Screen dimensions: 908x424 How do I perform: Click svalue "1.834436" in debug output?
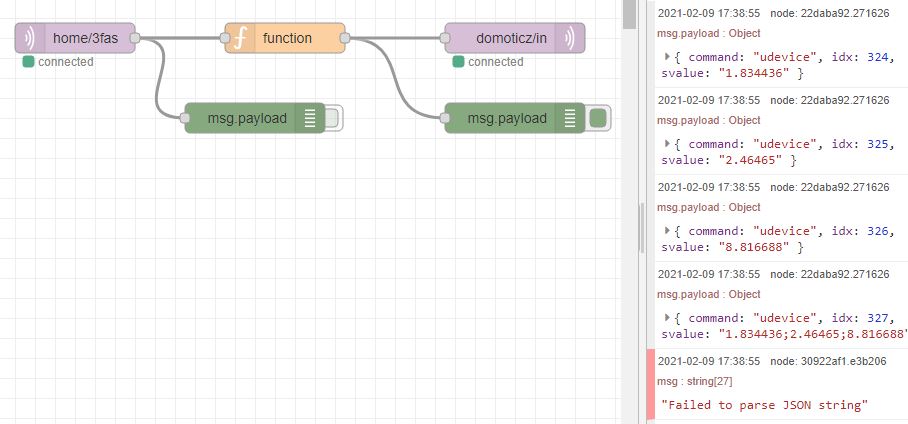pos(754,74)
